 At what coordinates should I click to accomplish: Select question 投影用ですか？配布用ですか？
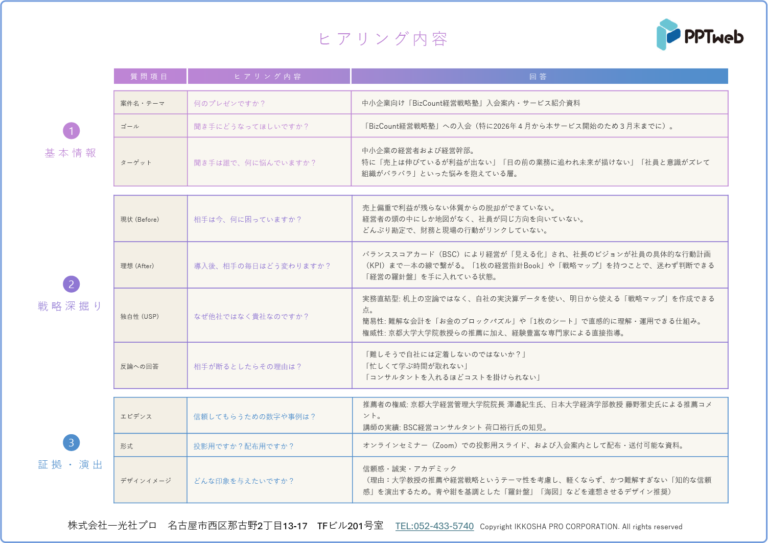244,446
